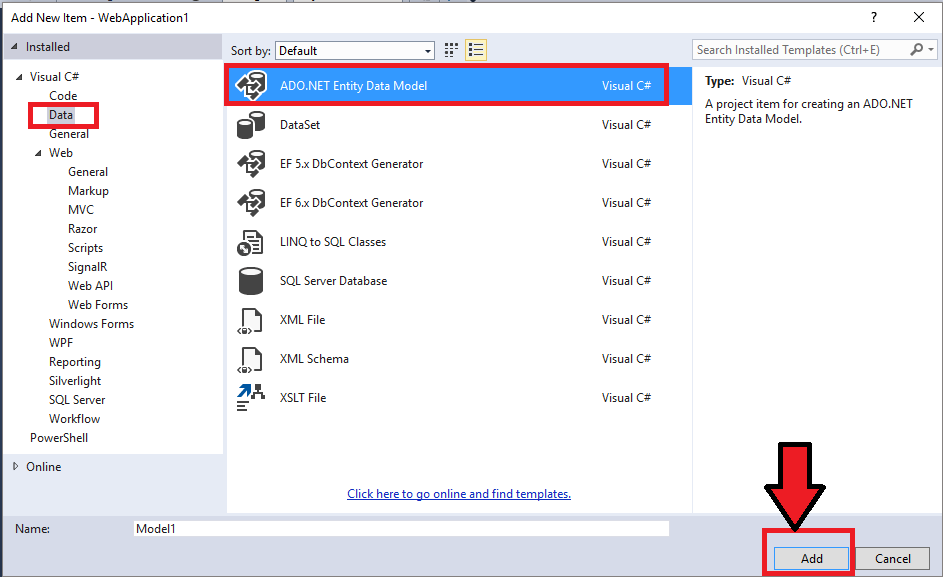Click the Add button
This screenshot has height=577, width=943.
pos(809,558)
